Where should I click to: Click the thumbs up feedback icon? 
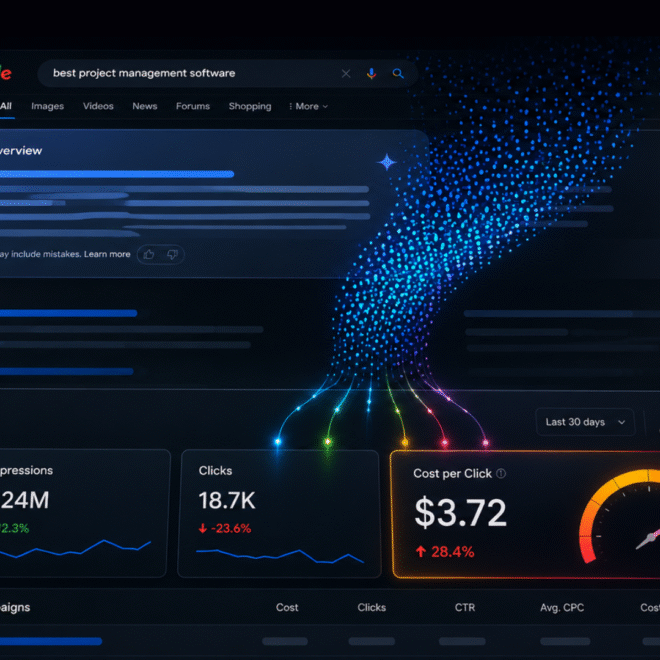149,254
